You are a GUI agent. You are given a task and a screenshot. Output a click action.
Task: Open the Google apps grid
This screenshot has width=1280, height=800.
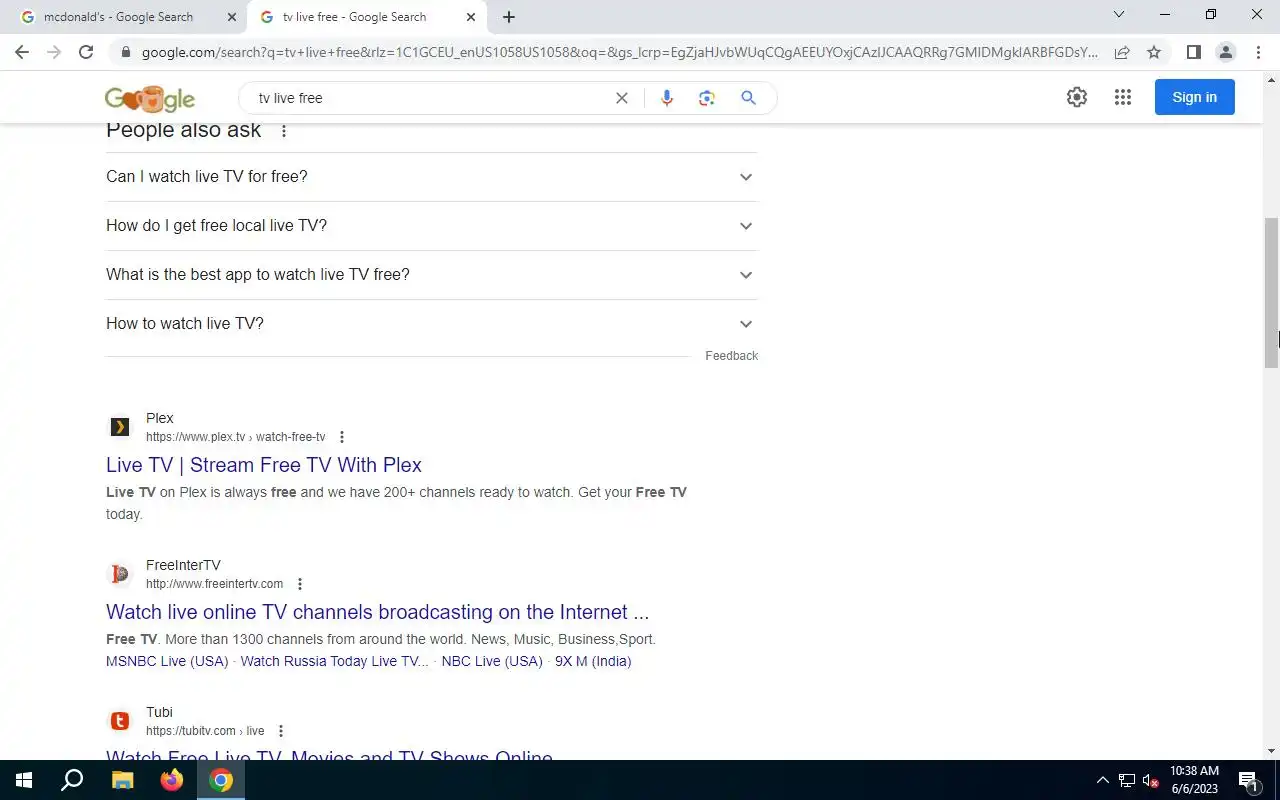click(x=1123, y=97)
